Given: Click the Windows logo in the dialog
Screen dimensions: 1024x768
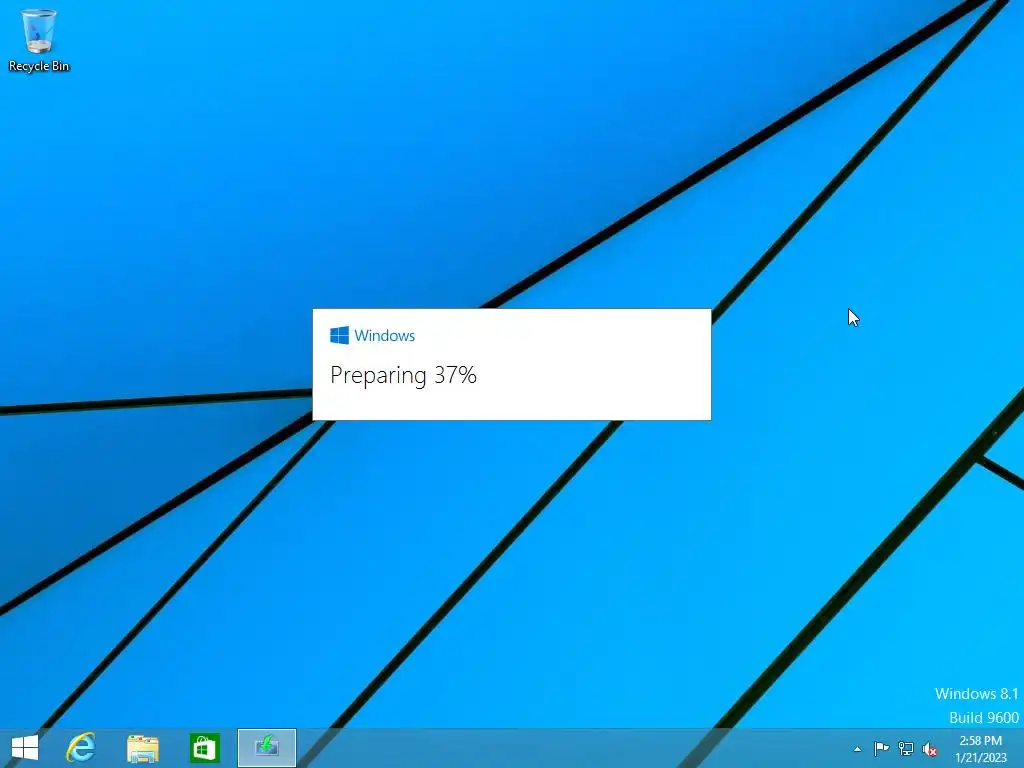Looking at the screenshot, I should tap(340, 335).
